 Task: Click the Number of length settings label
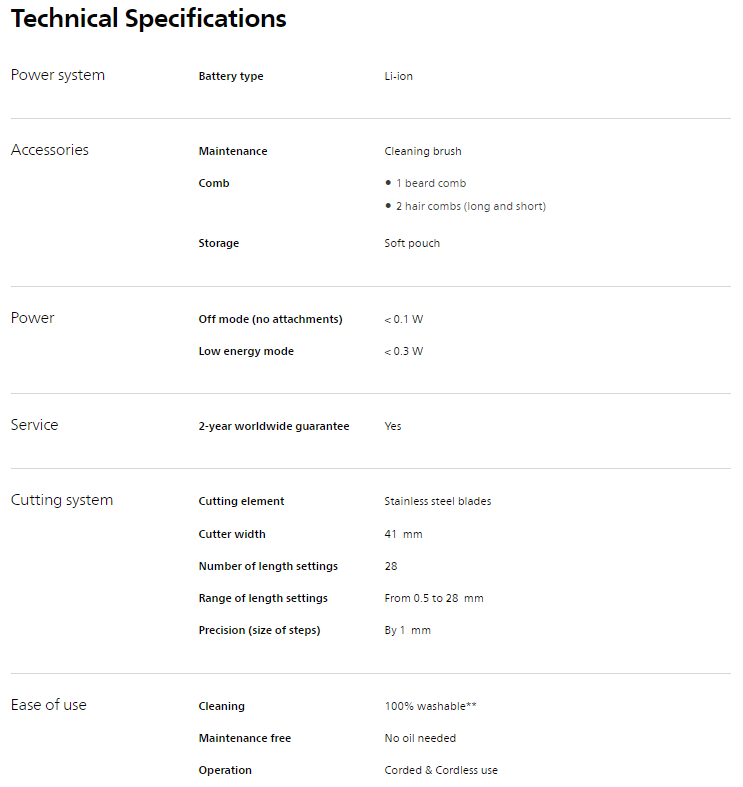pyautogui.click(x=268, y=567)
